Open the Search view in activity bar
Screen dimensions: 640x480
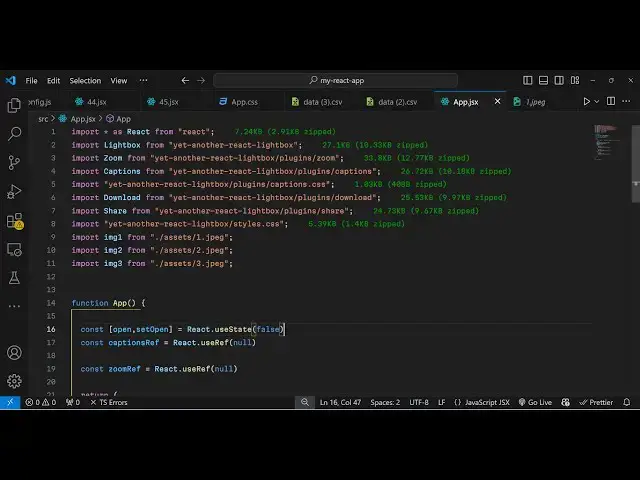[x=14, y=134]
